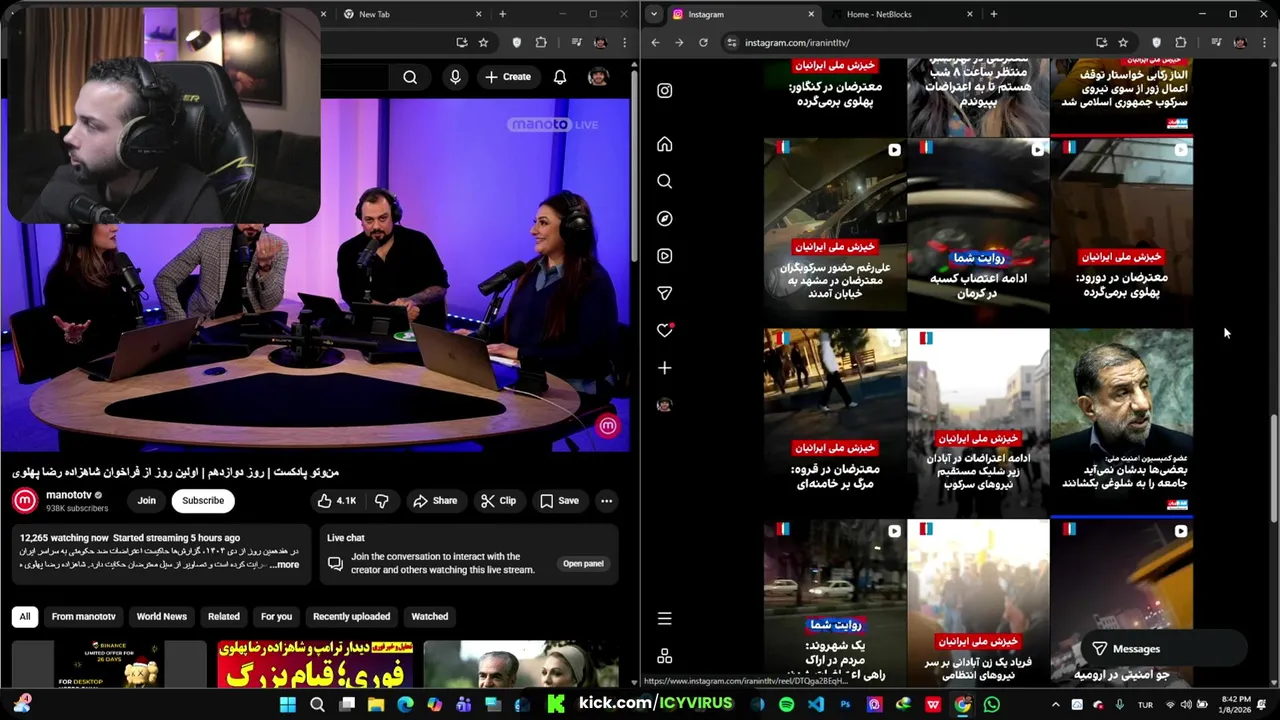Open Instagram Reels icon in sidebar

point(665,256)
